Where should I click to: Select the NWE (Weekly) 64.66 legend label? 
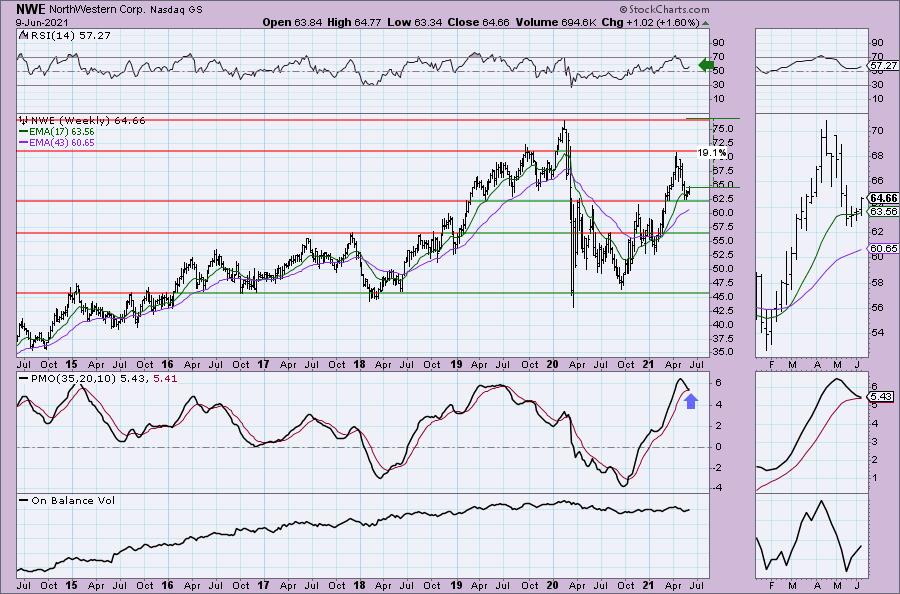point(88,121)
